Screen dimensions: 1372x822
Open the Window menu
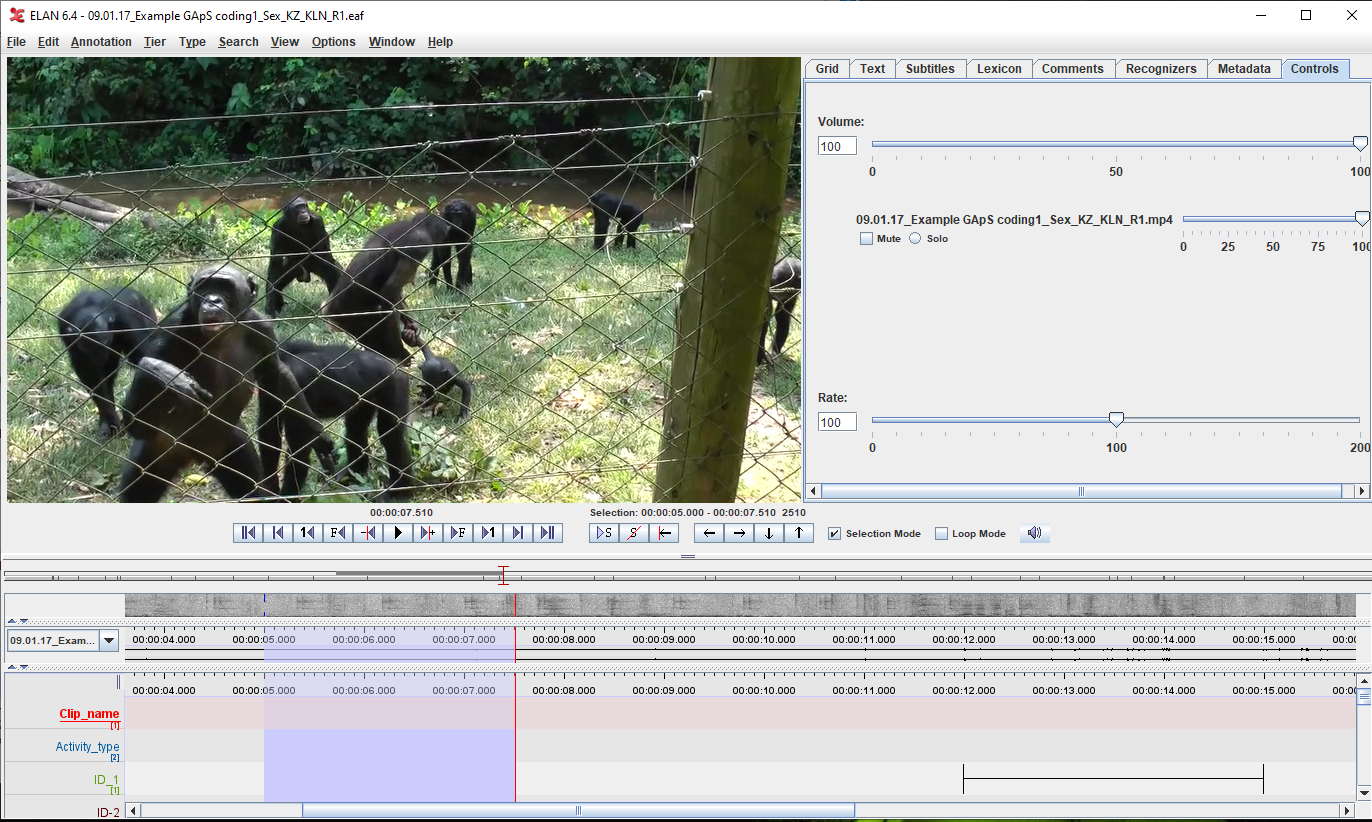391,42
